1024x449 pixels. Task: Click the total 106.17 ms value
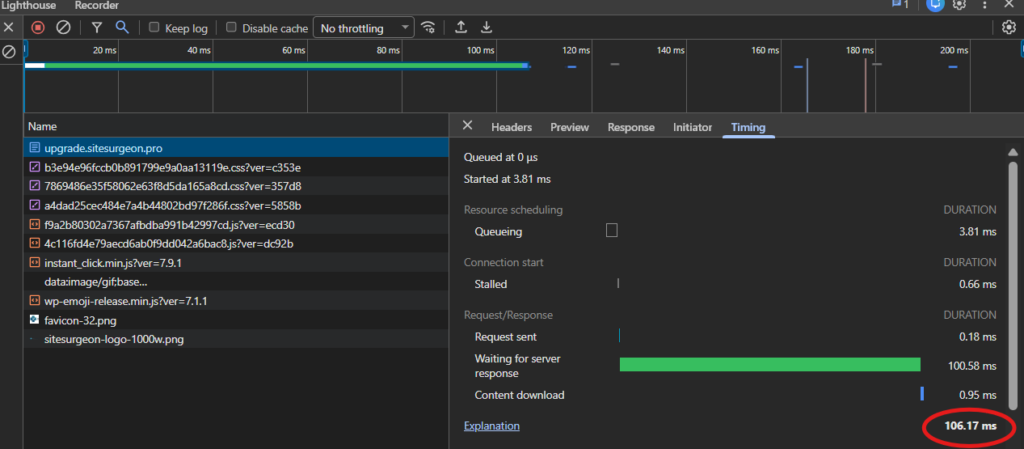[970, 426]
